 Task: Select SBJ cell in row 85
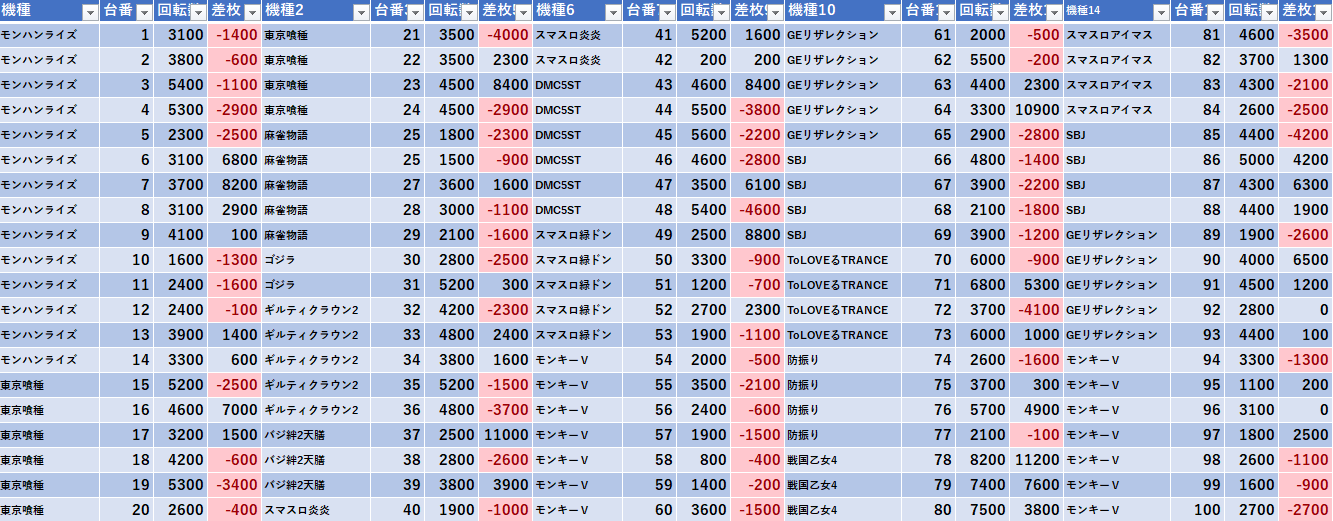[1117, 135]
